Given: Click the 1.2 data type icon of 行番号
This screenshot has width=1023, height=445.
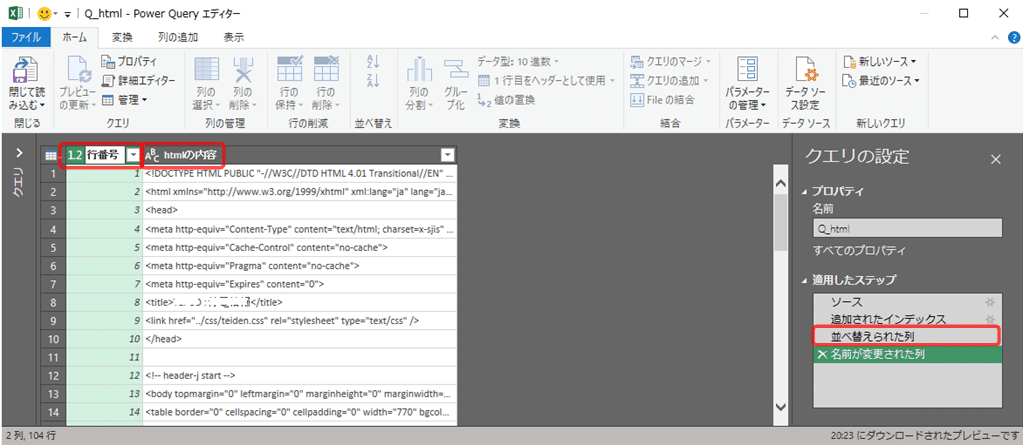Looking at the screenshot, I should [75, 155].
